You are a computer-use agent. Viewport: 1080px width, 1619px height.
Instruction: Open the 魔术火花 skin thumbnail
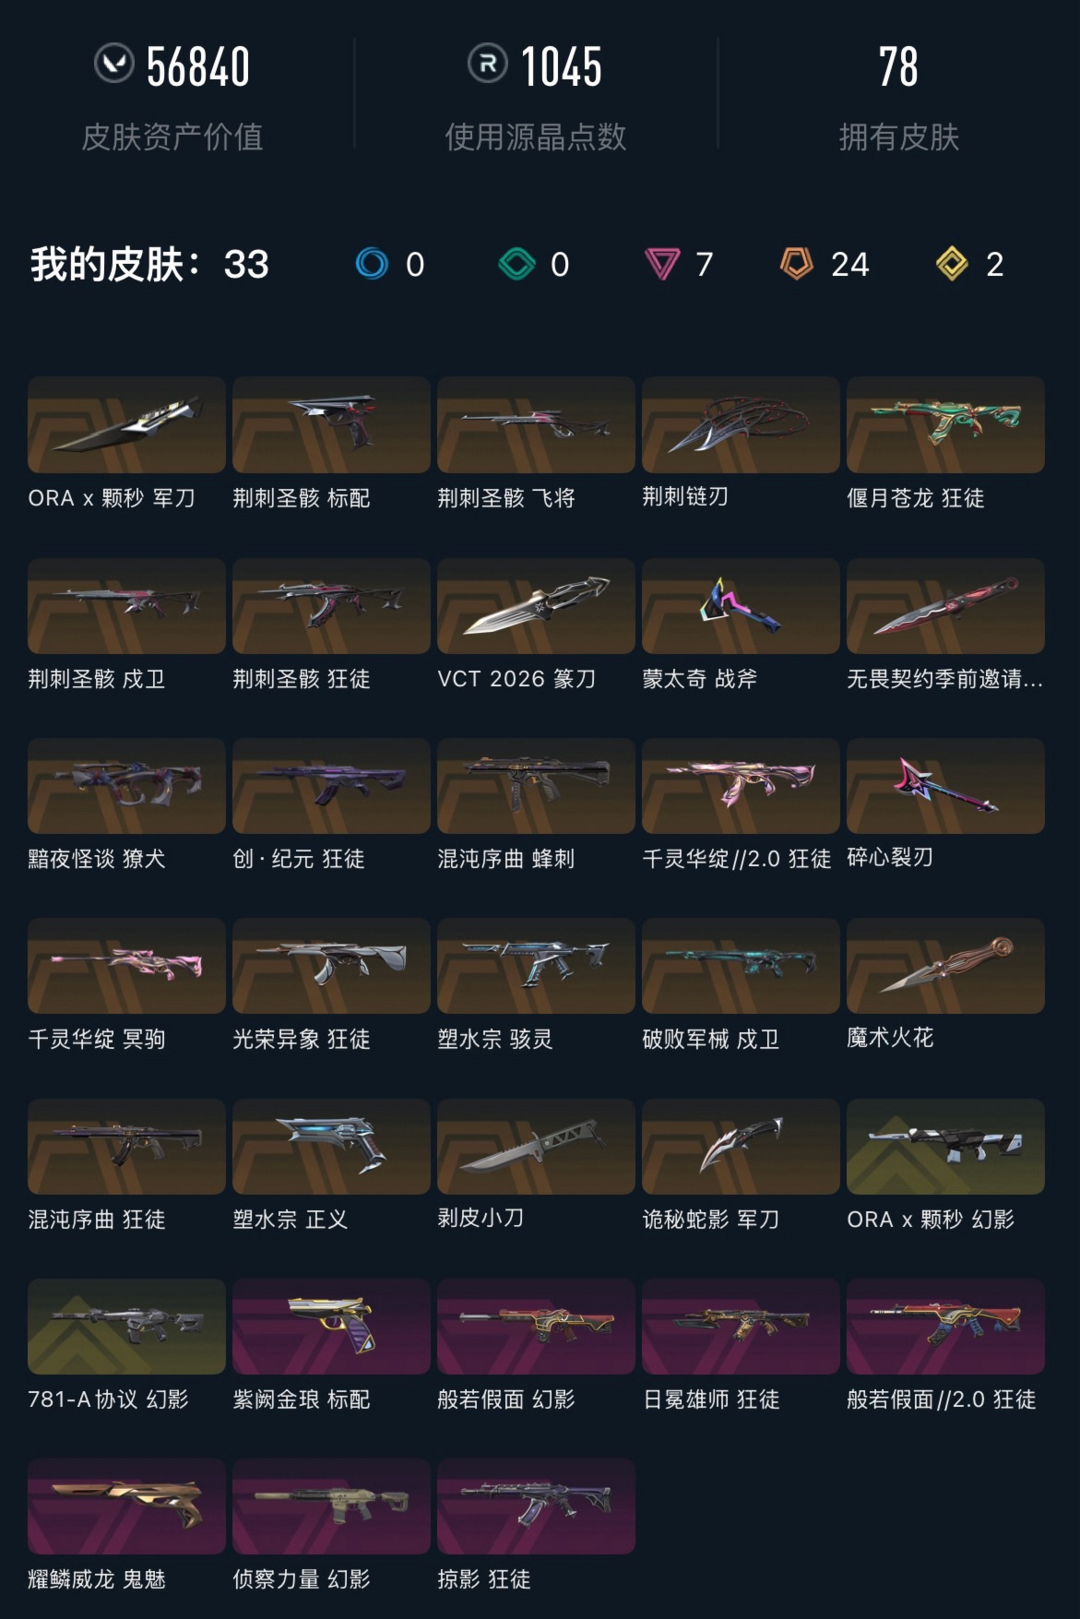945,966
